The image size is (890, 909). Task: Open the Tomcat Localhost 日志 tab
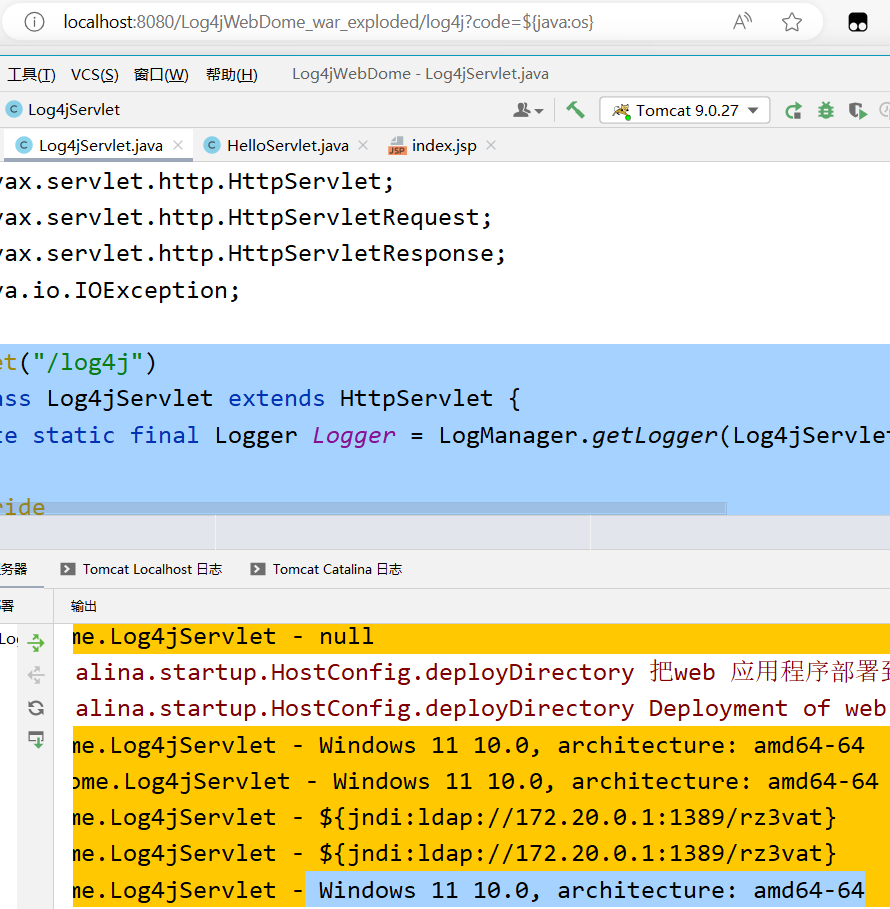point(141,569)
